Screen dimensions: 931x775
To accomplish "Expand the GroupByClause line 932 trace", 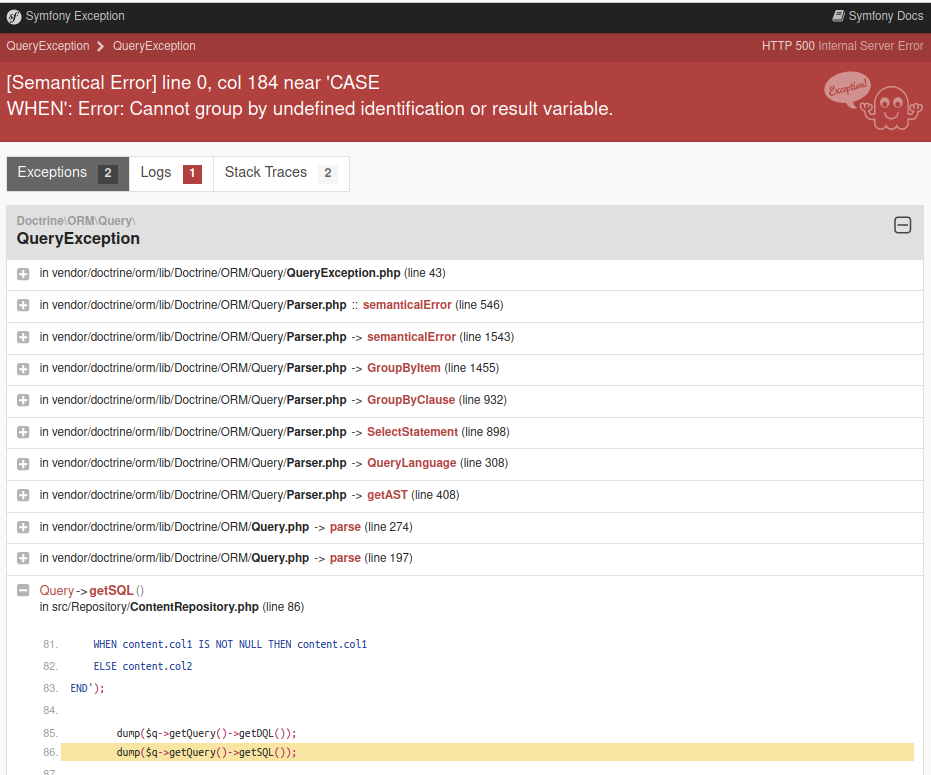I will (x=23, y=400).
